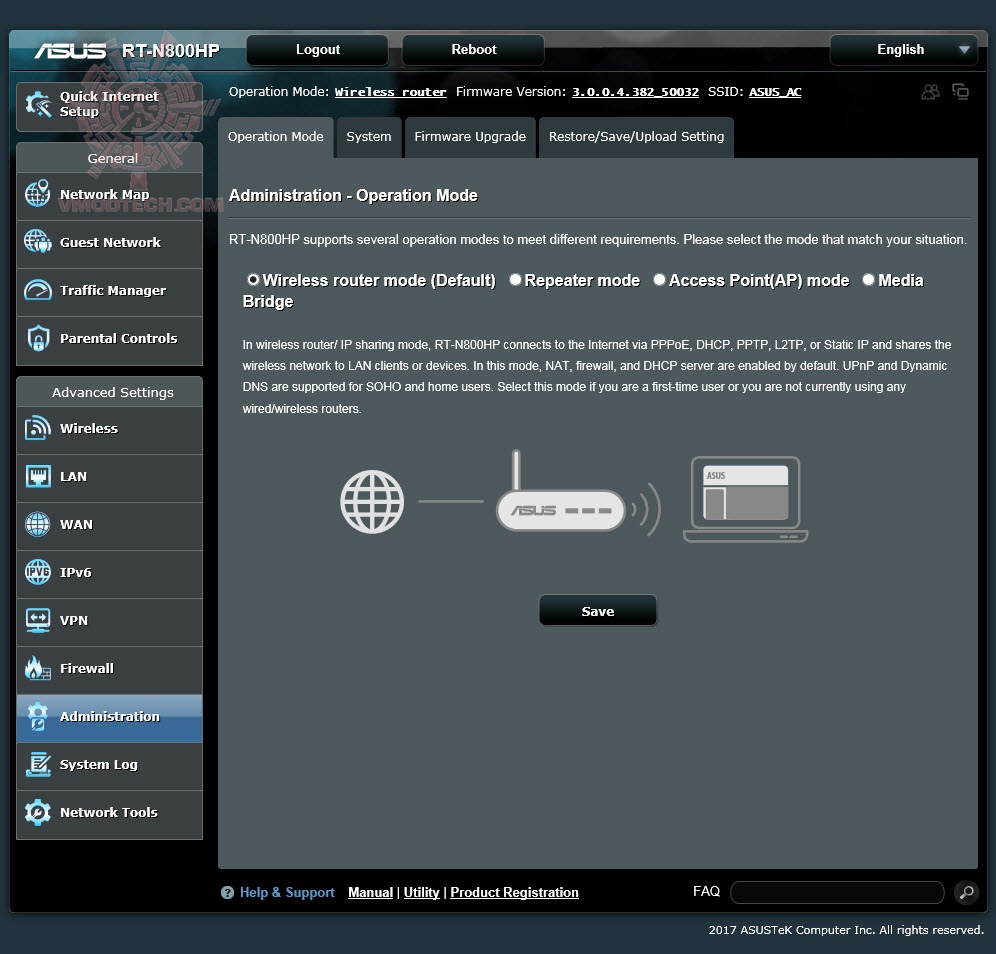The image size is (996, 954).
Task: Switch to System tab
Action: point(369,137)
